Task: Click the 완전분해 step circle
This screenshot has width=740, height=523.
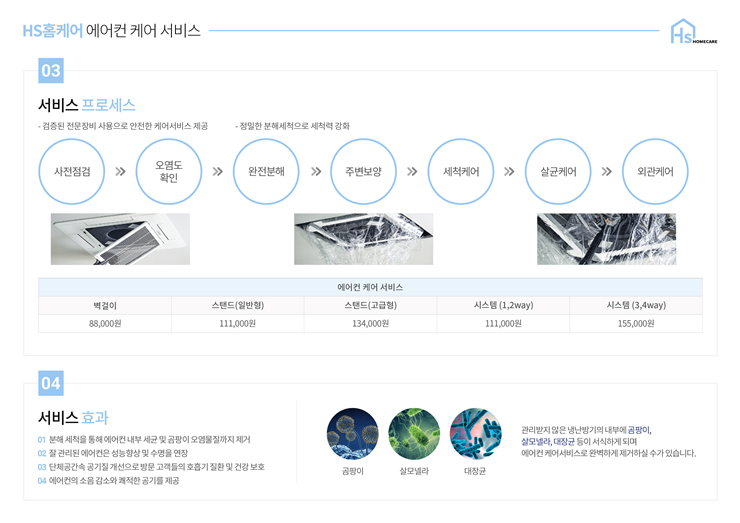Action: [x=266, y=171]
